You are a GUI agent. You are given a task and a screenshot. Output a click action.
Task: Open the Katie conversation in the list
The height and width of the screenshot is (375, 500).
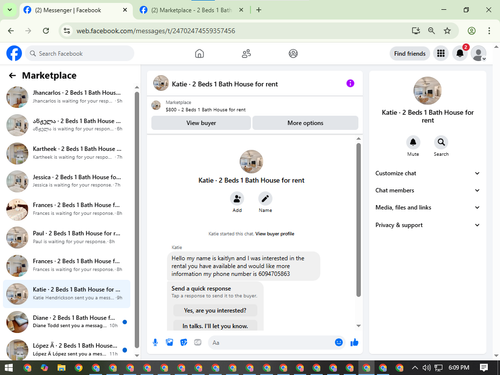67,294
